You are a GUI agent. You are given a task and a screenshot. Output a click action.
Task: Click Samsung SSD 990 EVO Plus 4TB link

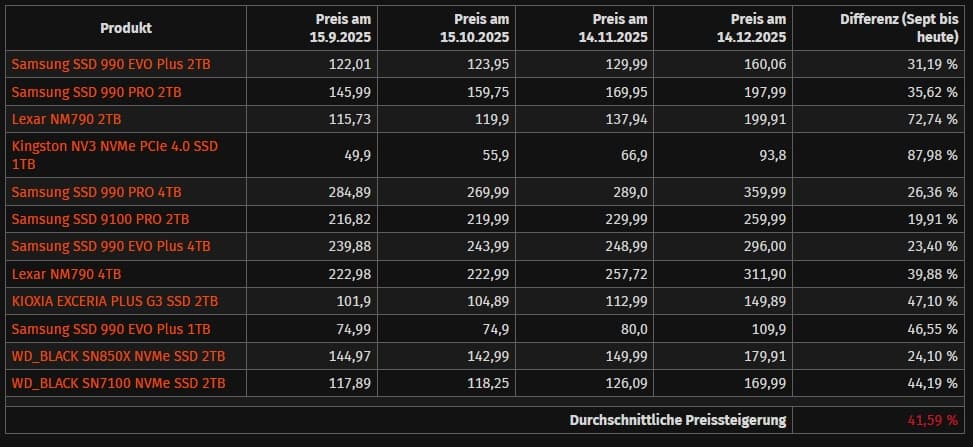112,246
